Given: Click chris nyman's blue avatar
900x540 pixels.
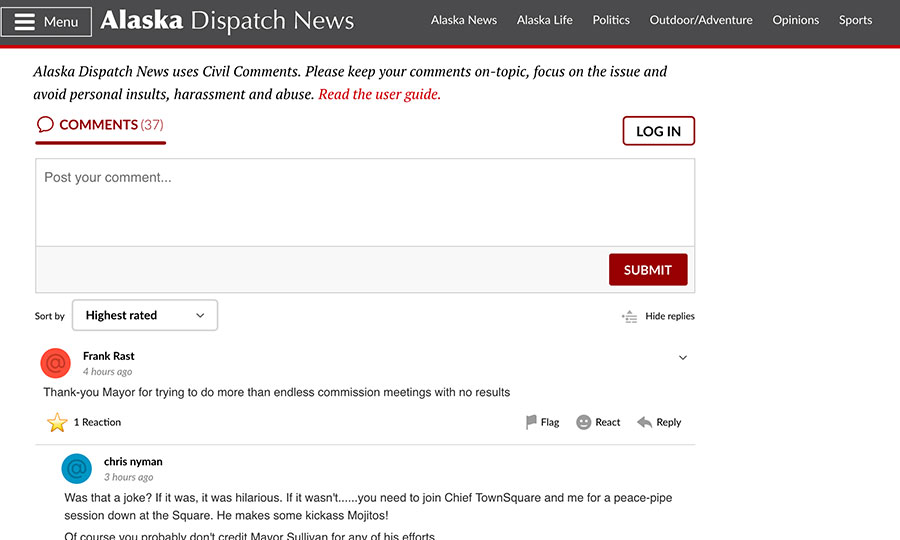Looking at the screenshot, I should (77, 469).
